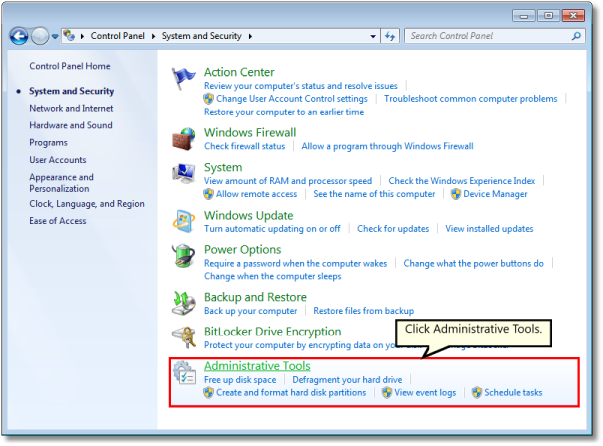Select System and Security breadcrumb

pyautogui.click(x=201, y=36)
